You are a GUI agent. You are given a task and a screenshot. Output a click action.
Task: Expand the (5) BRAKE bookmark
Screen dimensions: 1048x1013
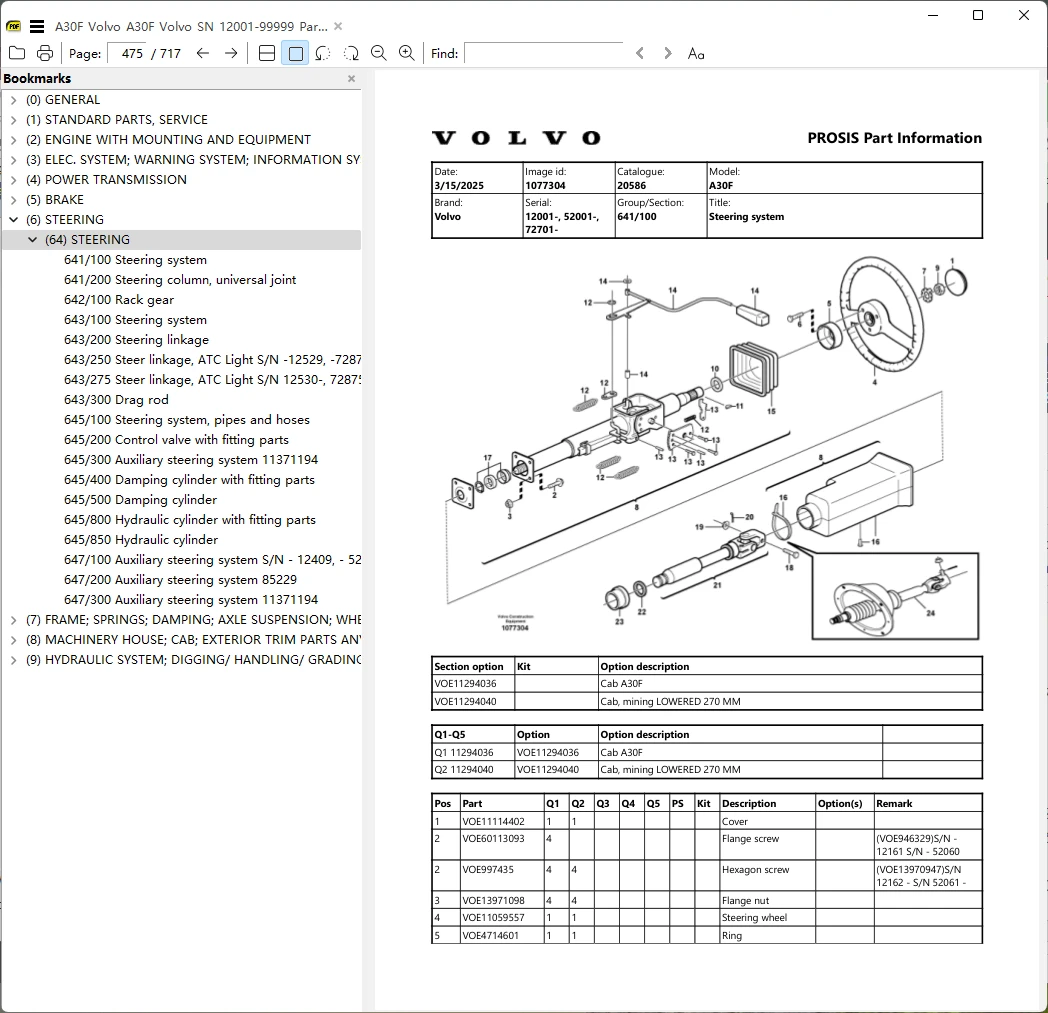click(13, 200)
